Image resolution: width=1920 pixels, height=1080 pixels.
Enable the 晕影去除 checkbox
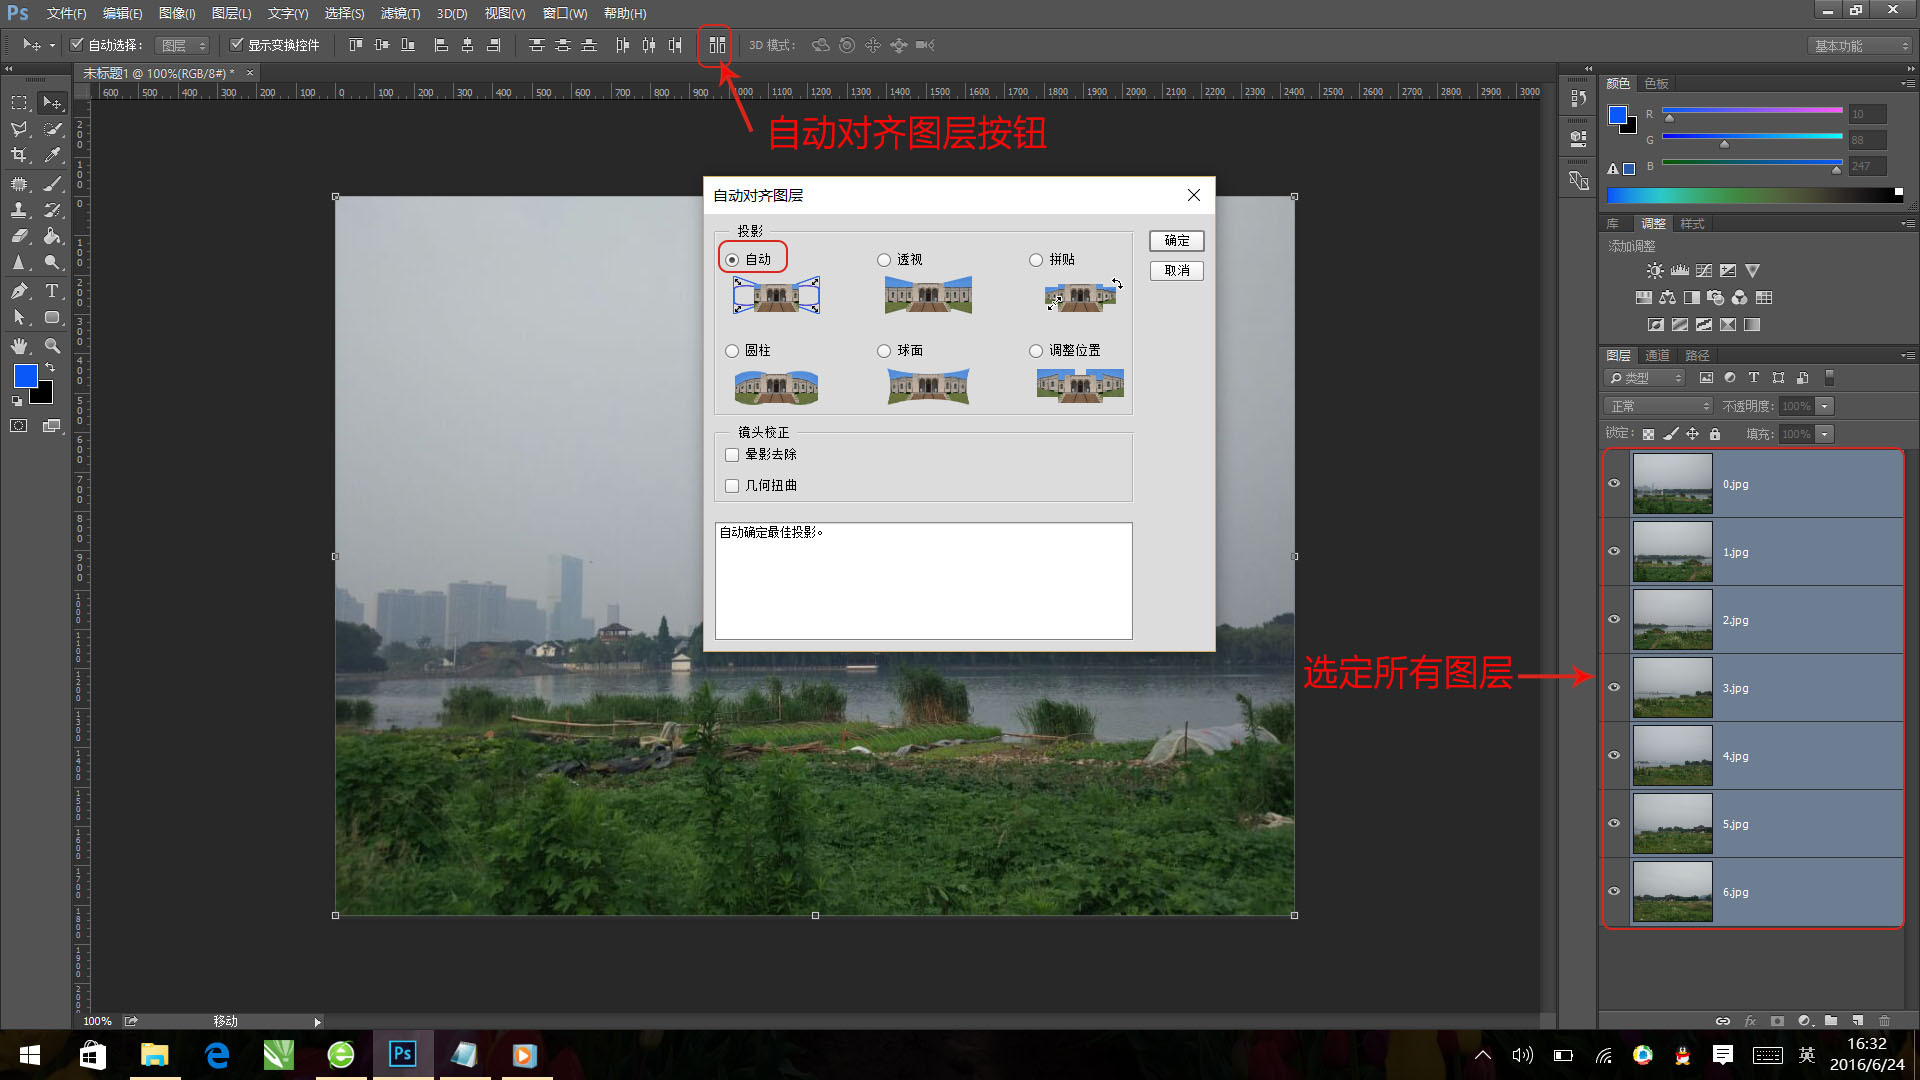(x=732, y=455)
